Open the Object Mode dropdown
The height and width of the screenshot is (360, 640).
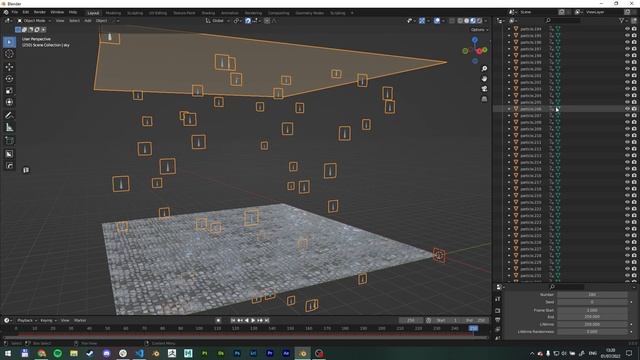coord(34,20)
